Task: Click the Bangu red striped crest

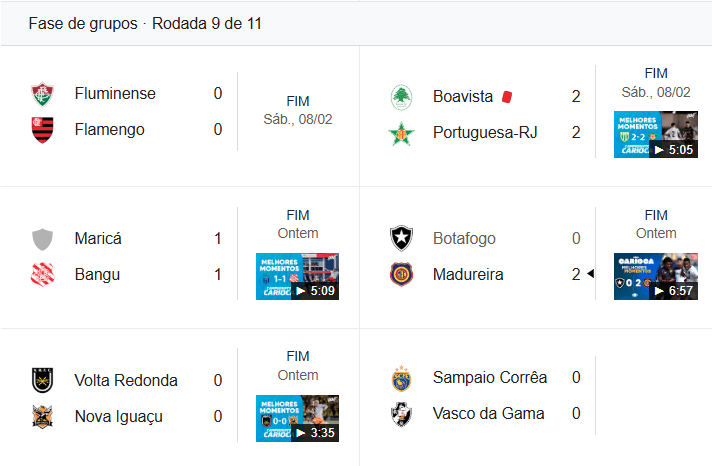Action: tap(42, 274)
